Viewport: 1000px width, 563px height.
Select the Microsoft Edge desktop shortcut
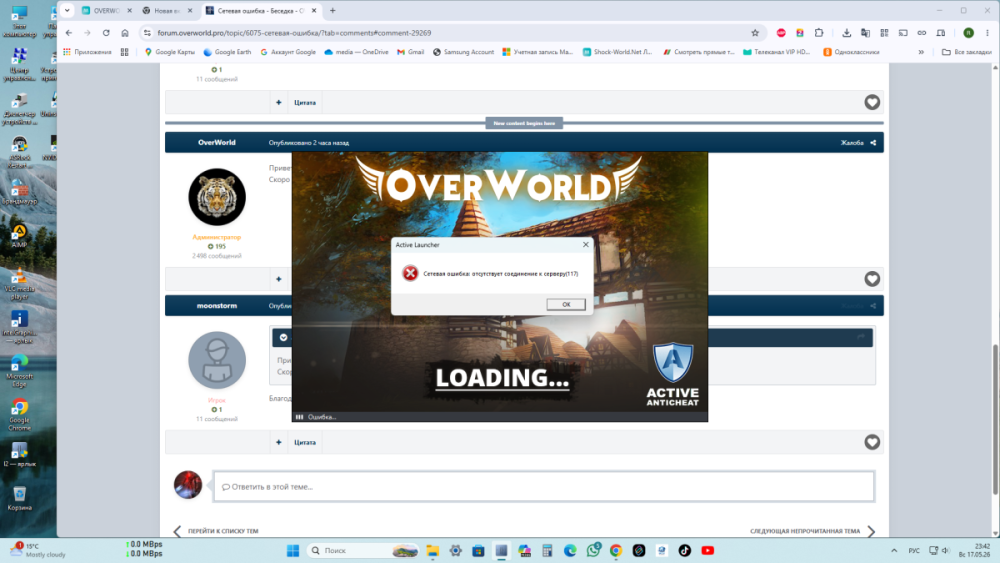(x=19, y=371)
